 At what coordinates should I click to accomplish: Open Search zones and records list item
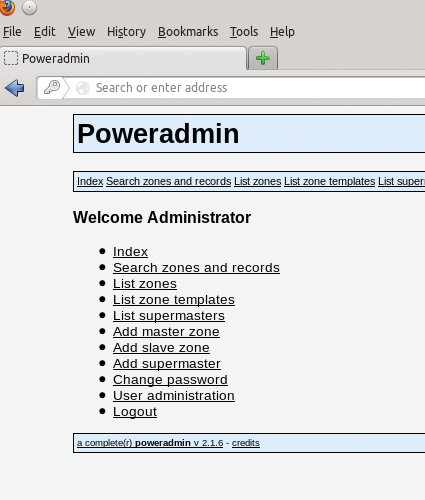point(196,267)
